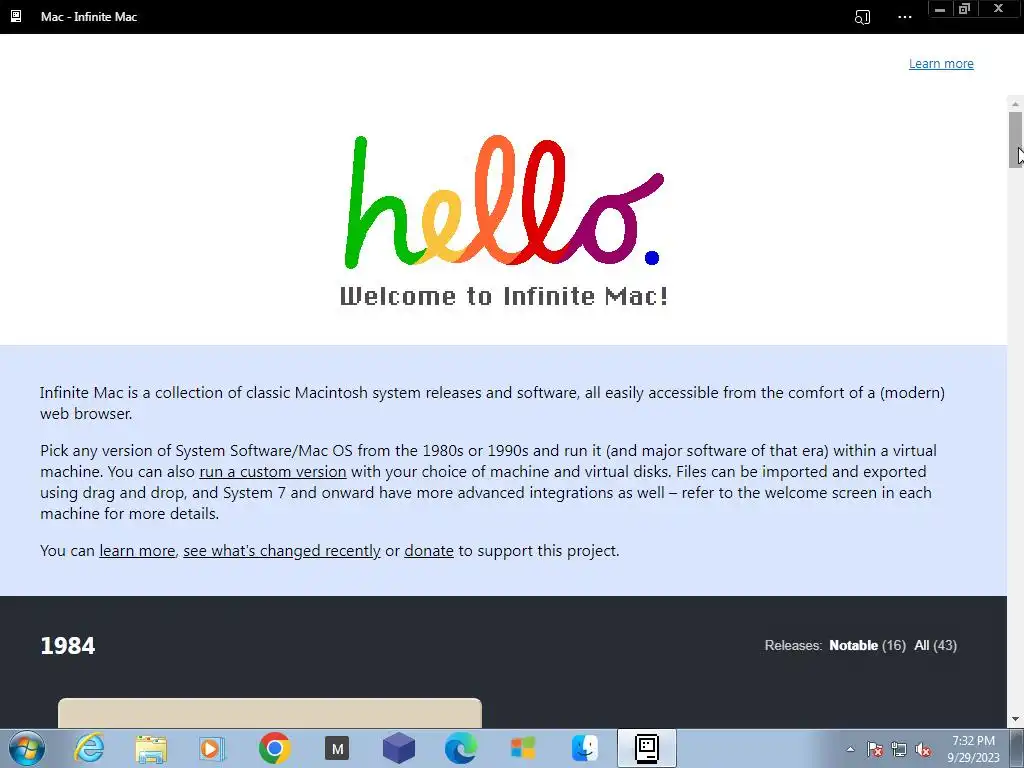Viewport: 1024px width, 768px height.
Task: Open the 'learn more' link in the intro paragraph
Action: pos(137,551)
